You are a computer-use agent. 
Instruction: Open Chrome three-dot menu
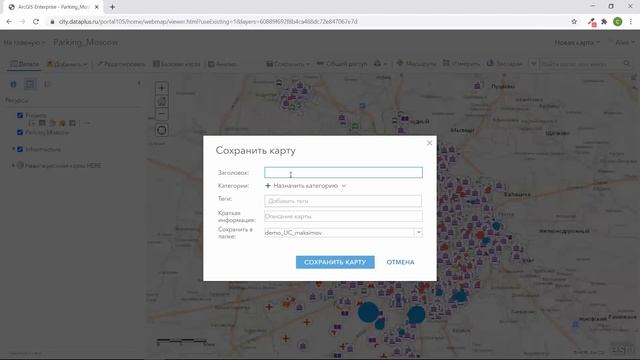[631, 22]
